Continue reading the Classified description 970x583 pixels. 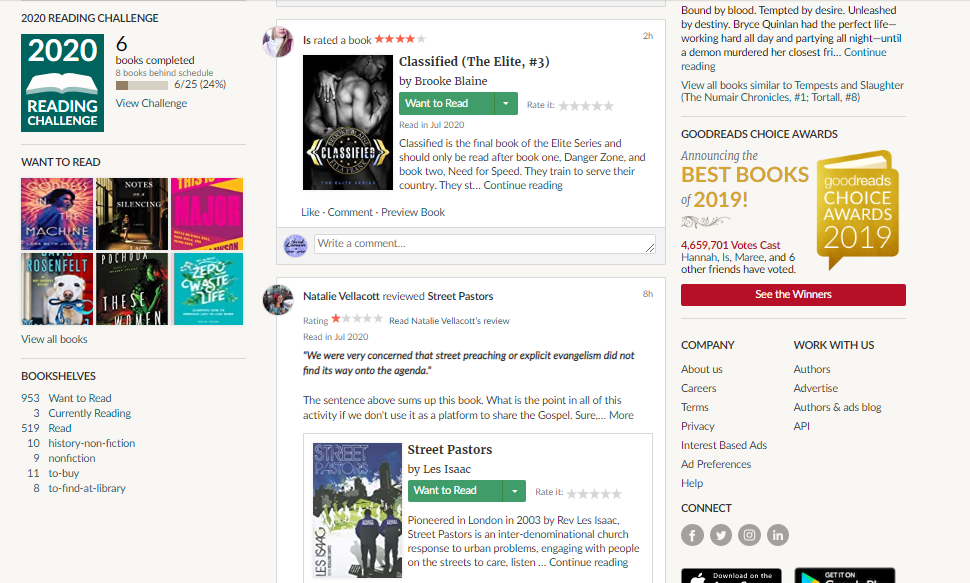point(523,185)
